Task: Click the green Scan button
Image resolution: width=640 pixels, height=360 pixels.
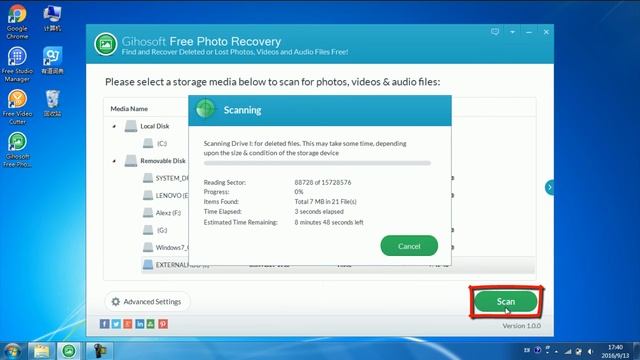Action: click(x=505, y=301)
